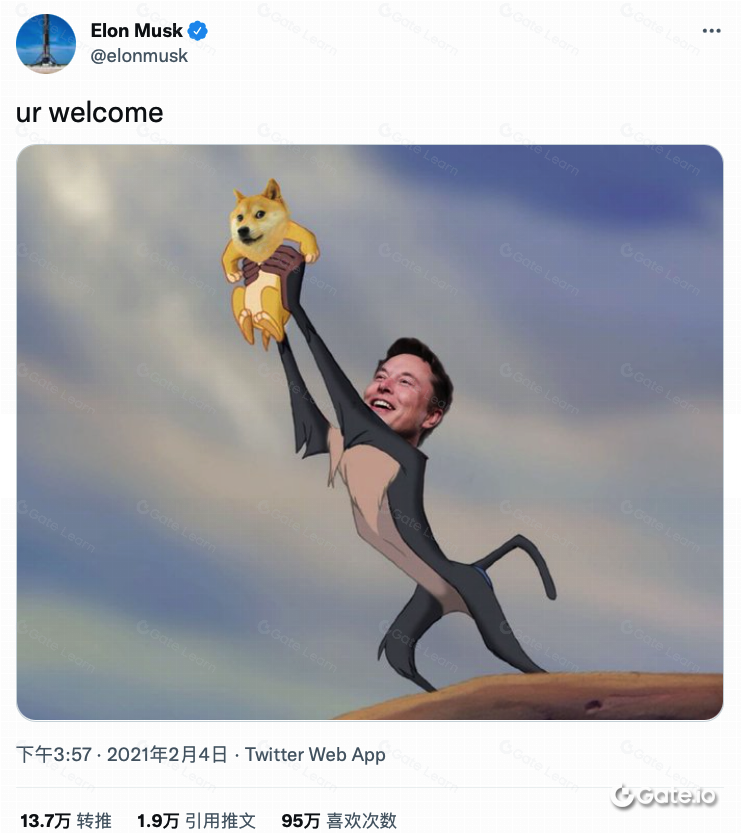Click the 下午3:57 timestamp
Screen dimensions: 741x834
click(54, 754)
